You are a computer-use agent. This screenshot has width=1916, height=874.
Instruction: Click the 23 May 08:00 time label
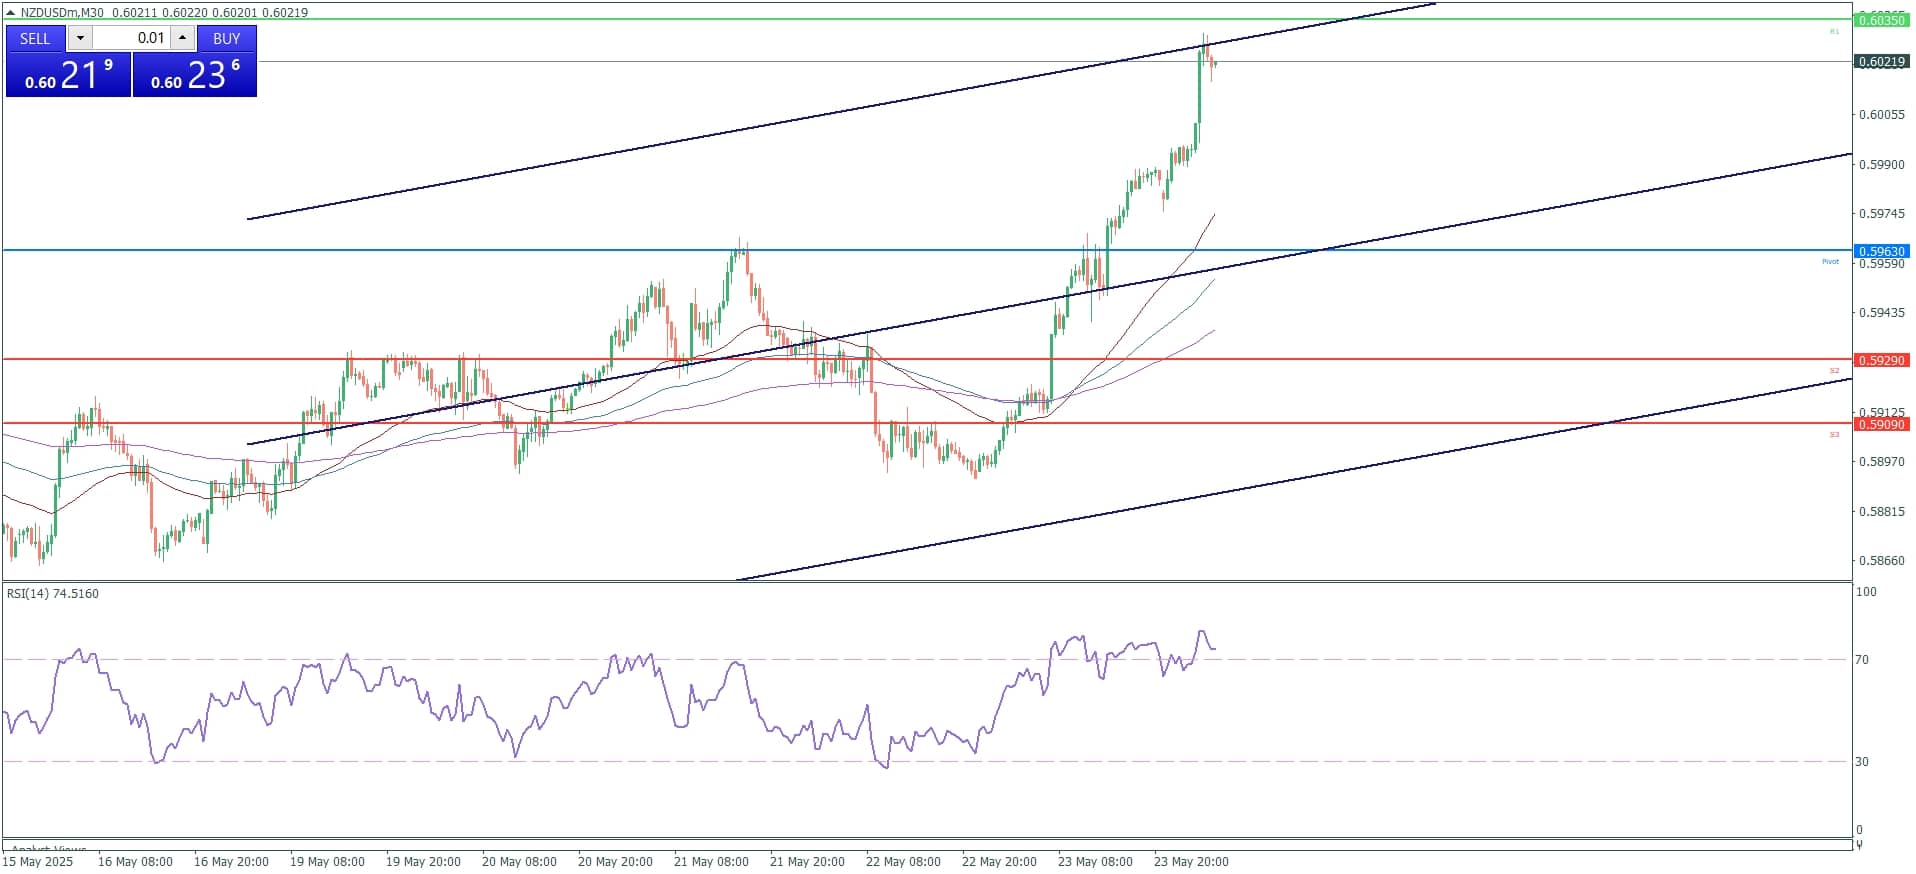[x=1095, y=862]
